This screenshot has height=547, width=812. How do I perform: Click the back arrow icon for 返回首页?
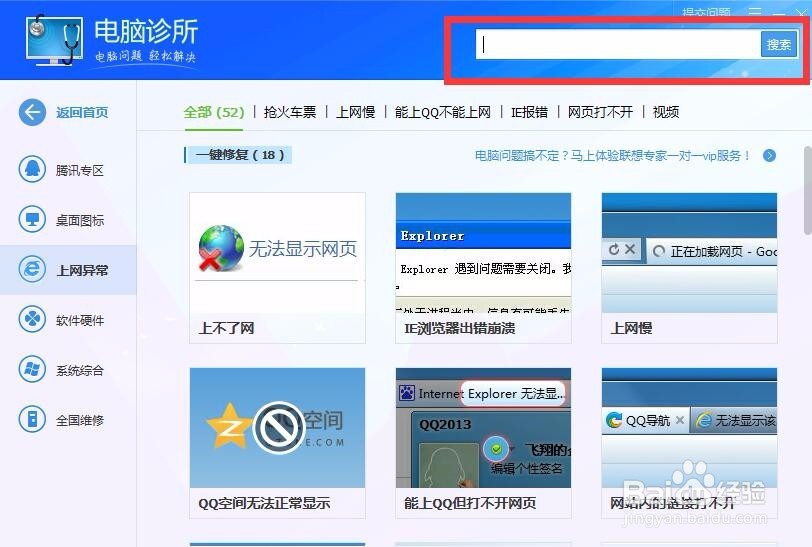[32, 112]
